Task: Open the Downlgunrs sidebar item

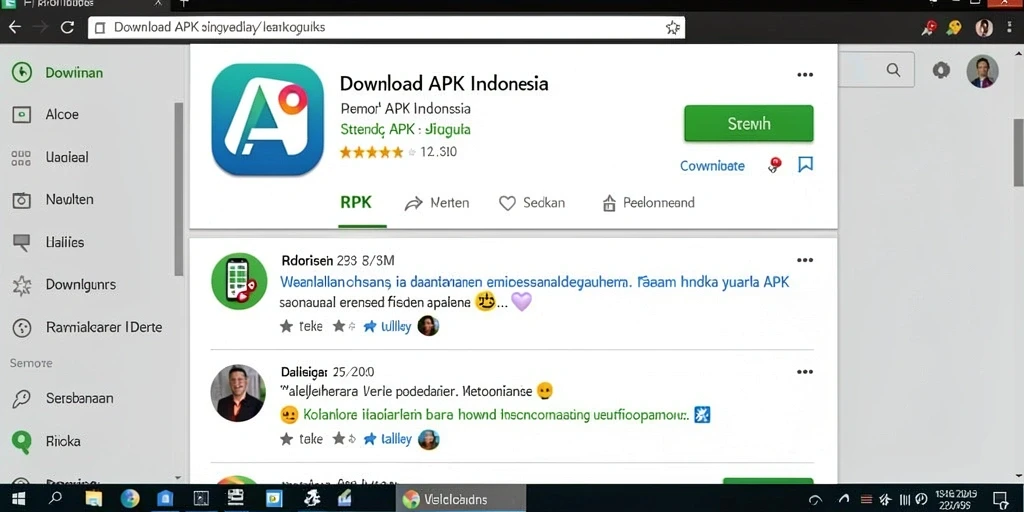Action: 80,285
